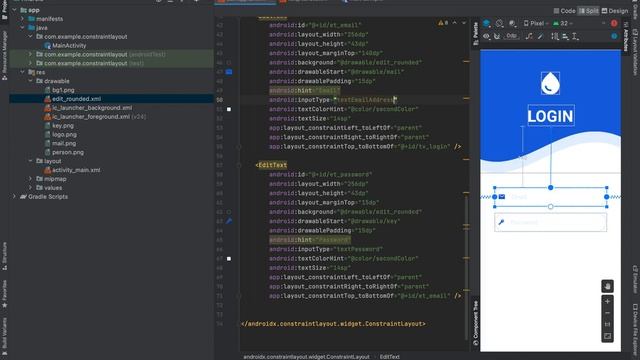Open the Resource Manager side tab
This screenshot has height=360, width=640.
tap(4, 55)
